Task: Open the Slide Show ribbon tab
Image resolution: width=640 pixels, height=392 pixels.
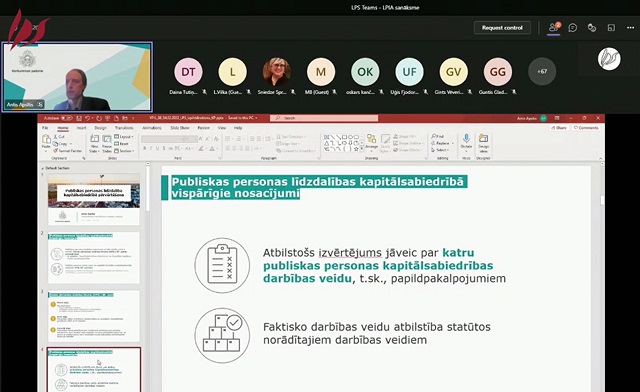Action: coord(180,128)
